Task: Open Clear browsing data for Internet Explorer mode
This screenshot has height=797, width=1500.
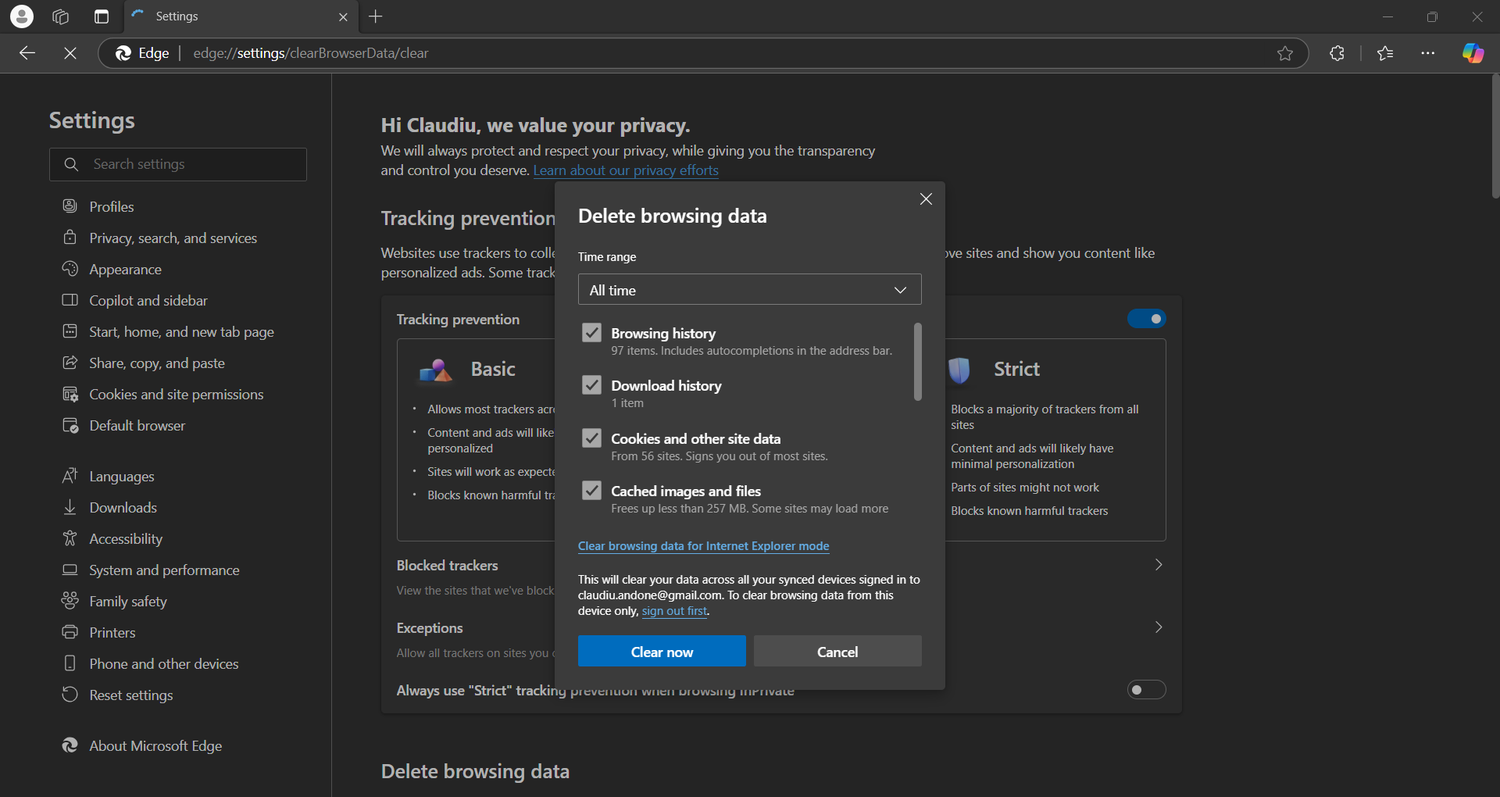Action: [704, 546]
